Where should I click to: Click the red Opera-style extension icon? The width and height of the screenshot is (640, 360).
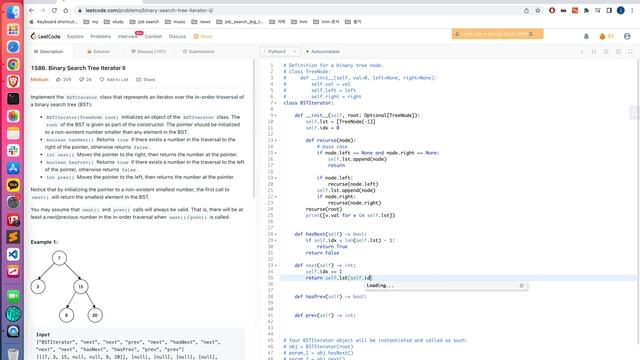pos(552,11)
